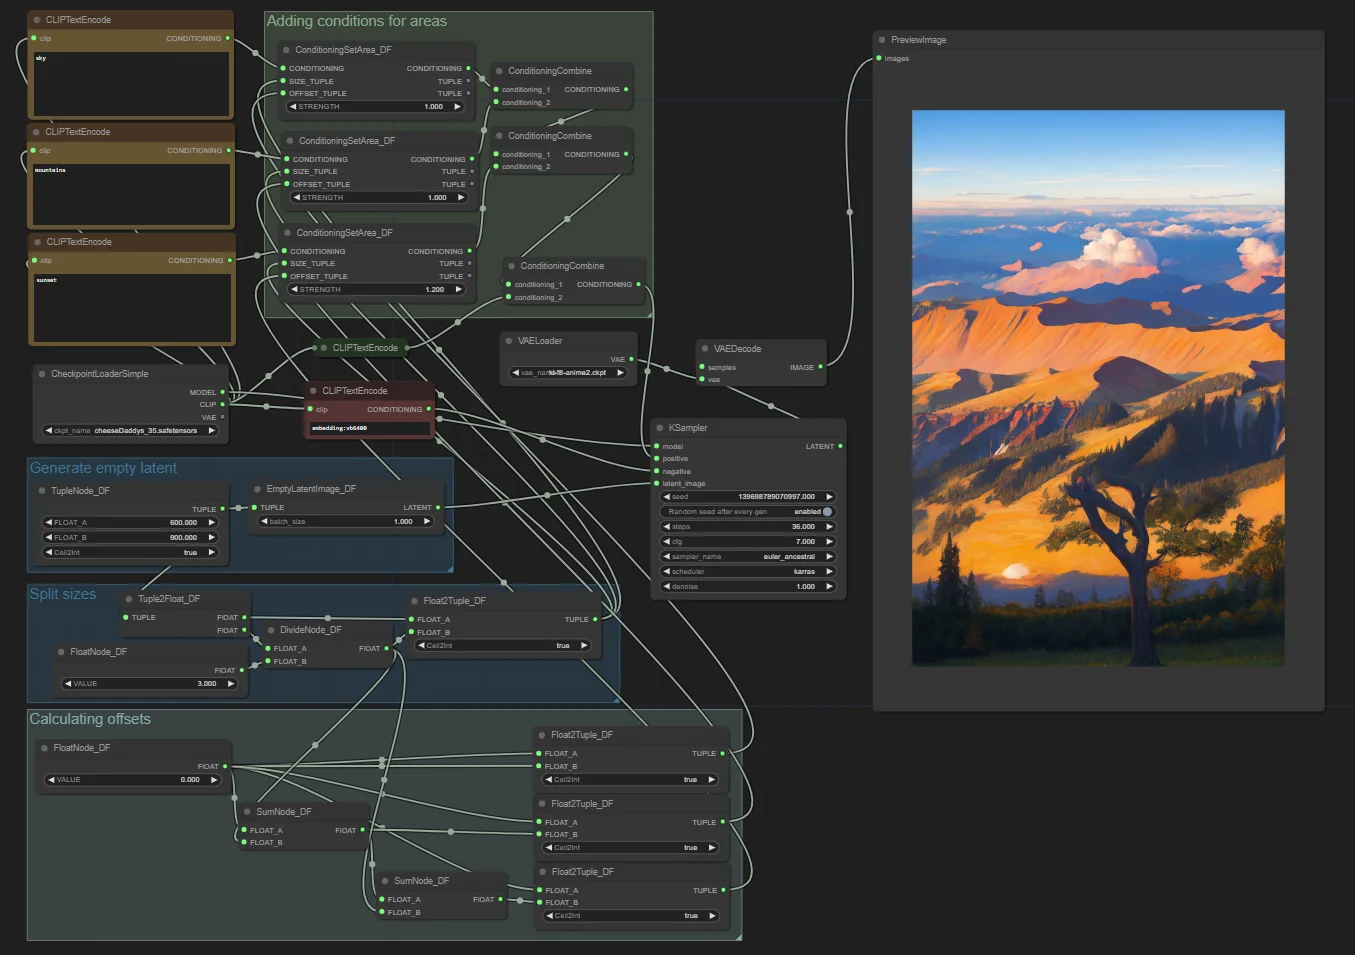Click the DivideNode_DF FLOAT output port
Screen dimensions: 1355x955
pos(387,648)
